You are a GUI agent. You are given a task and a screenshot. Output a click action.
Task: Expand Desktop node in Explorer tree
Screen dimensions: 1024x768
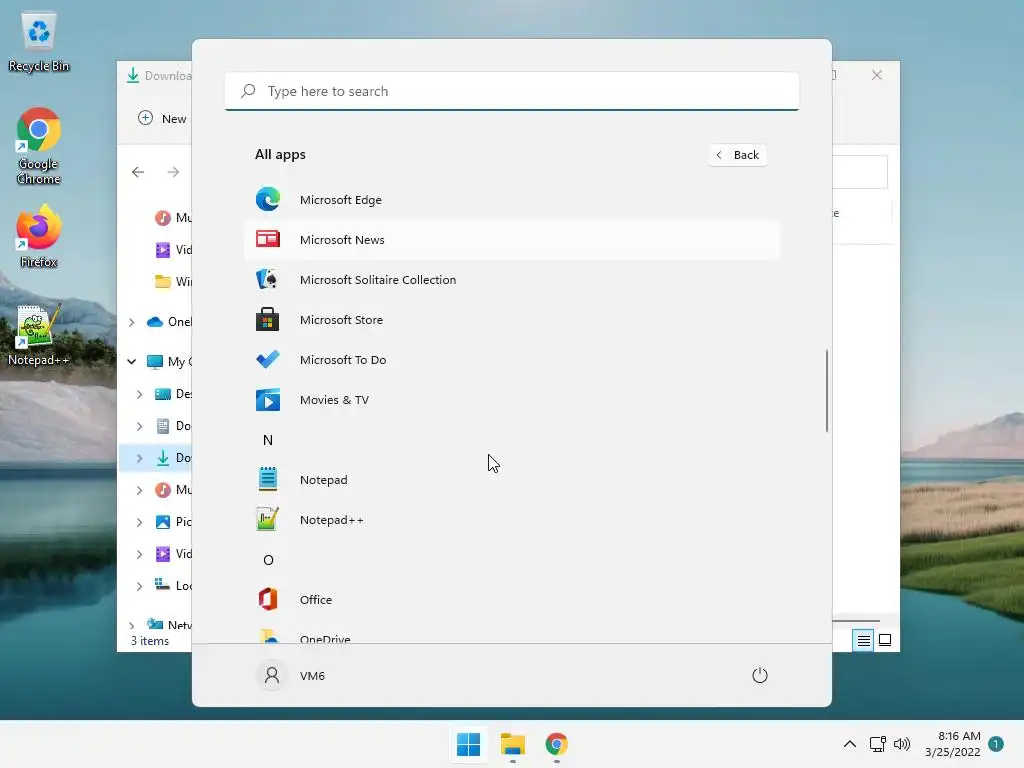pos(139,394)
